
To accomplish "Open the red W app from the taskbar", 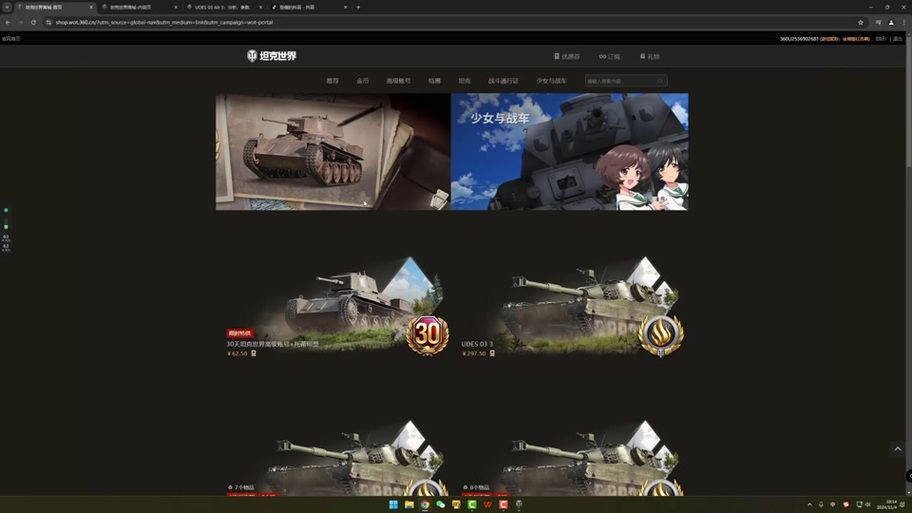I will 487,504.
